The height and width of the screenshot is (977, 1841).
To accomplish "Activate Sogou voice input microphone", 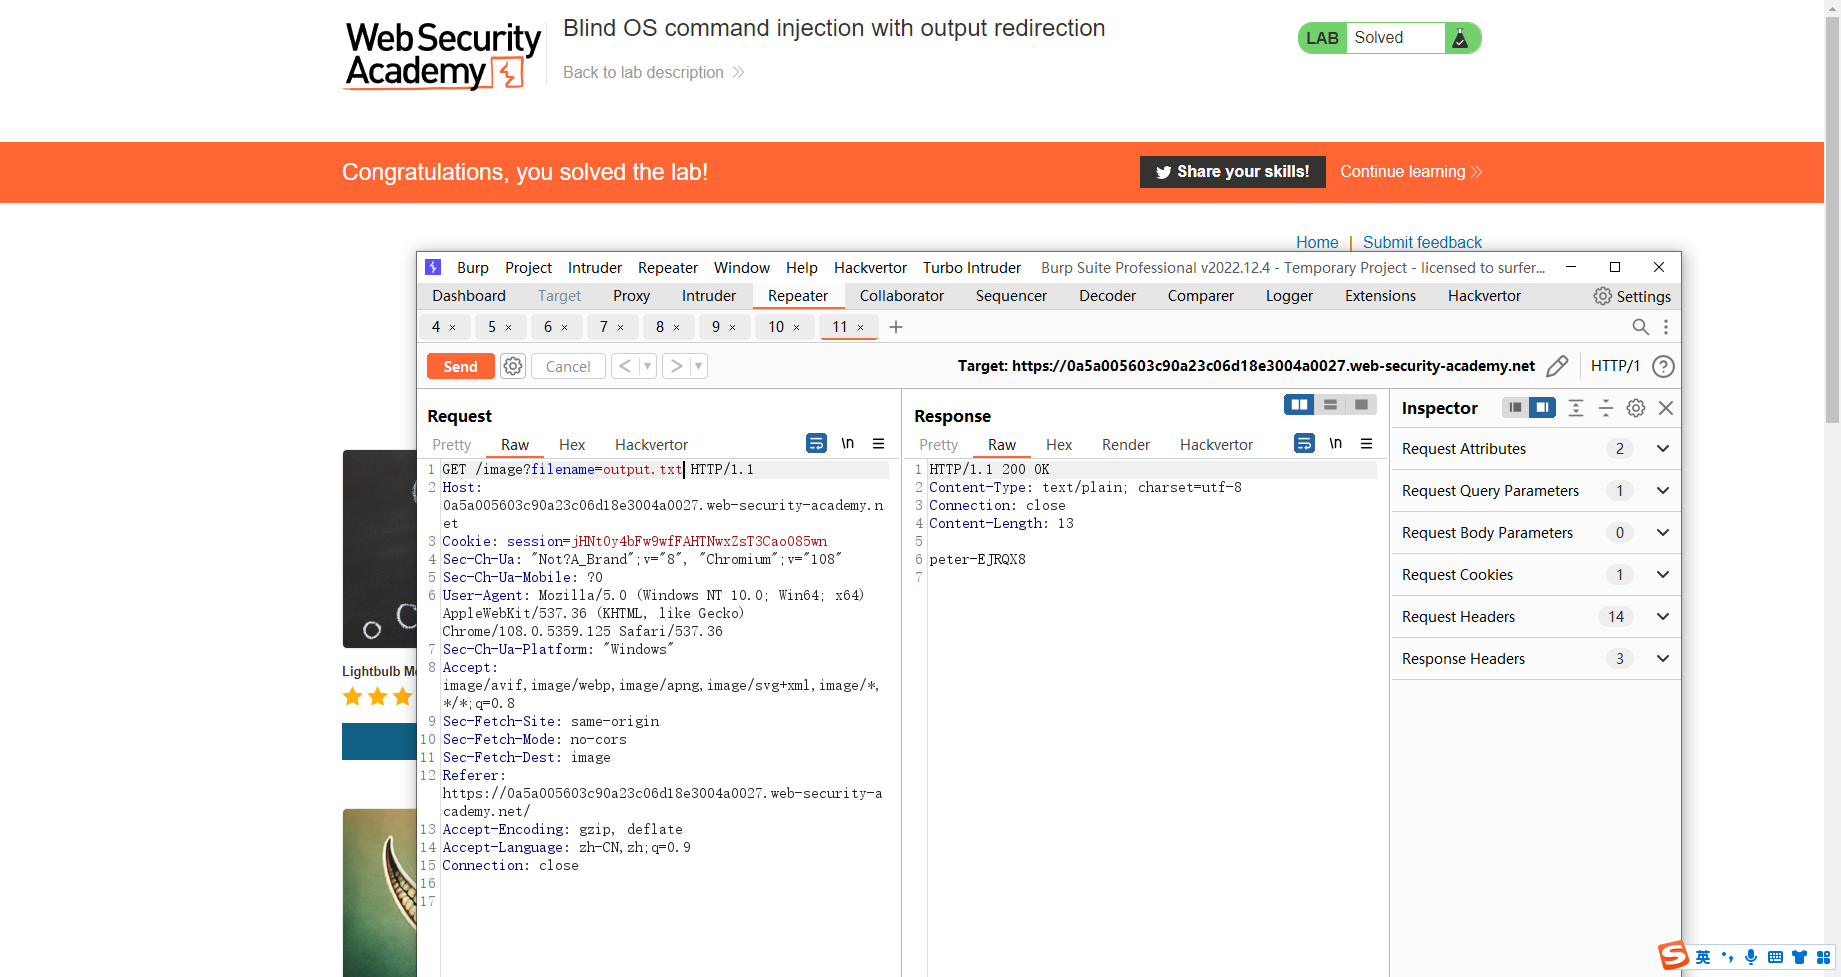I will [x=1751, y=957].
